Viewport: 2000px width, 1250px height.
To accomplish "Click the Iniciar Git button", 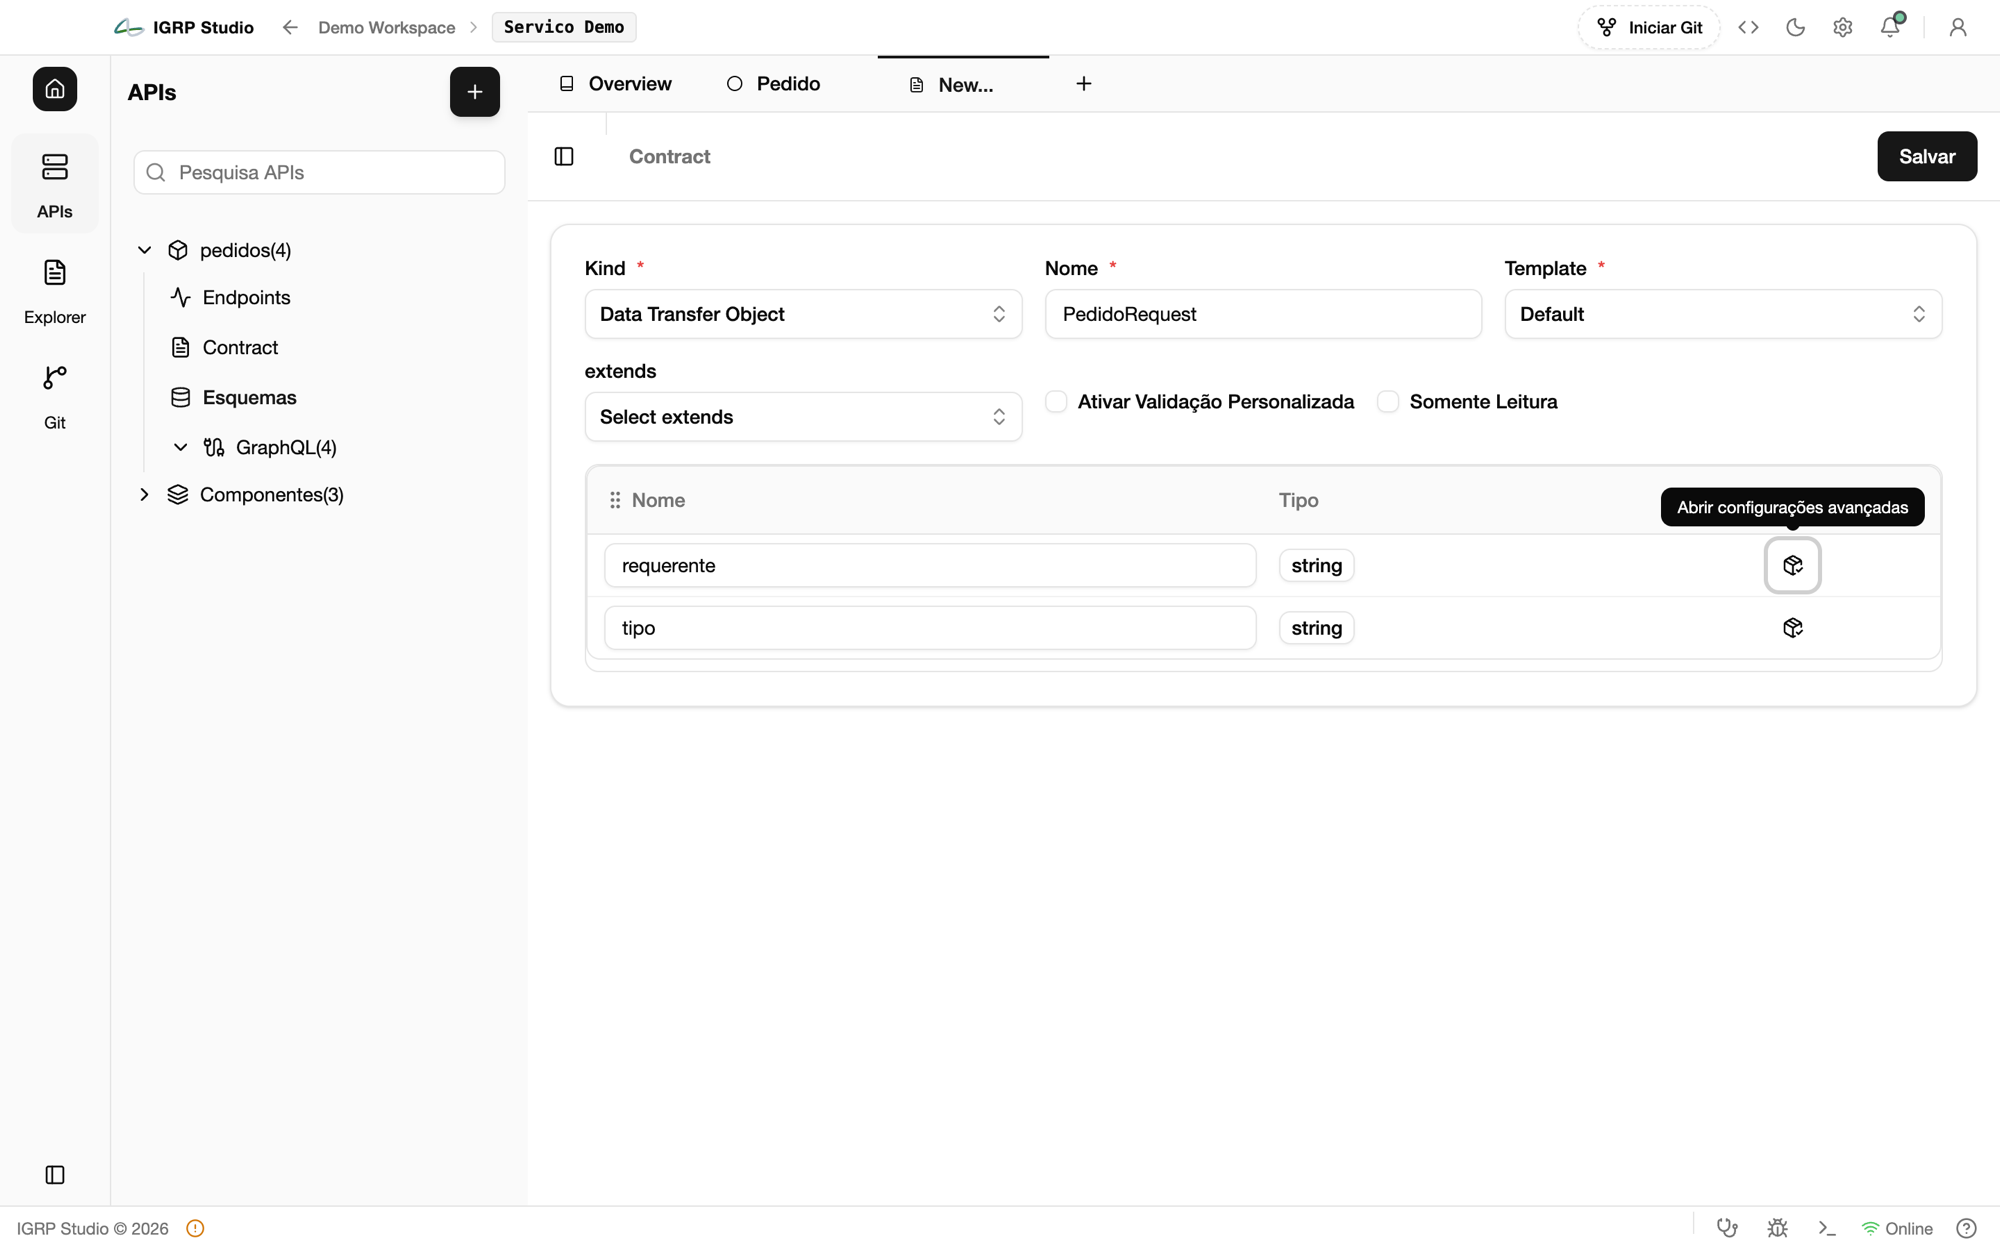I will 1648,27.
